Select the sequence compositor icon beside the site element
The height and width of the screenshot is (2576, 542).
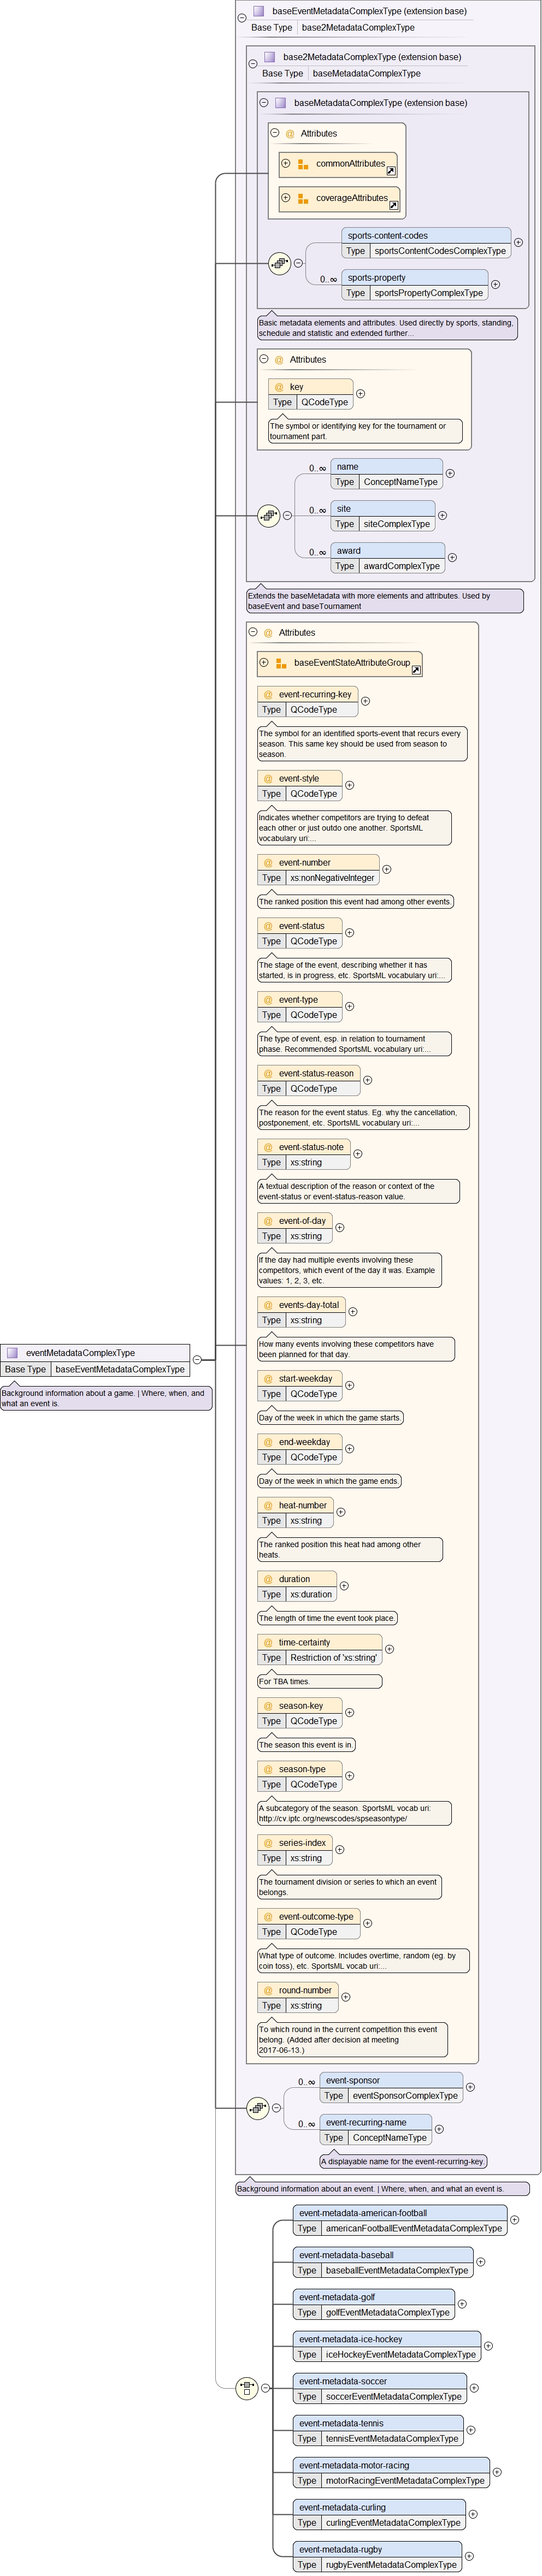click(268, 516)
